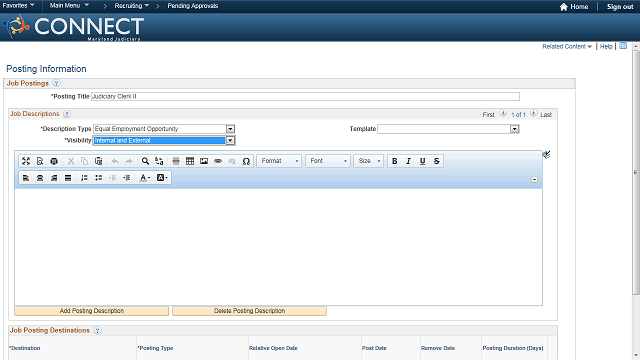Screen dimensions: 640x360
Task: Open the Main Menu
Action: 69,6
